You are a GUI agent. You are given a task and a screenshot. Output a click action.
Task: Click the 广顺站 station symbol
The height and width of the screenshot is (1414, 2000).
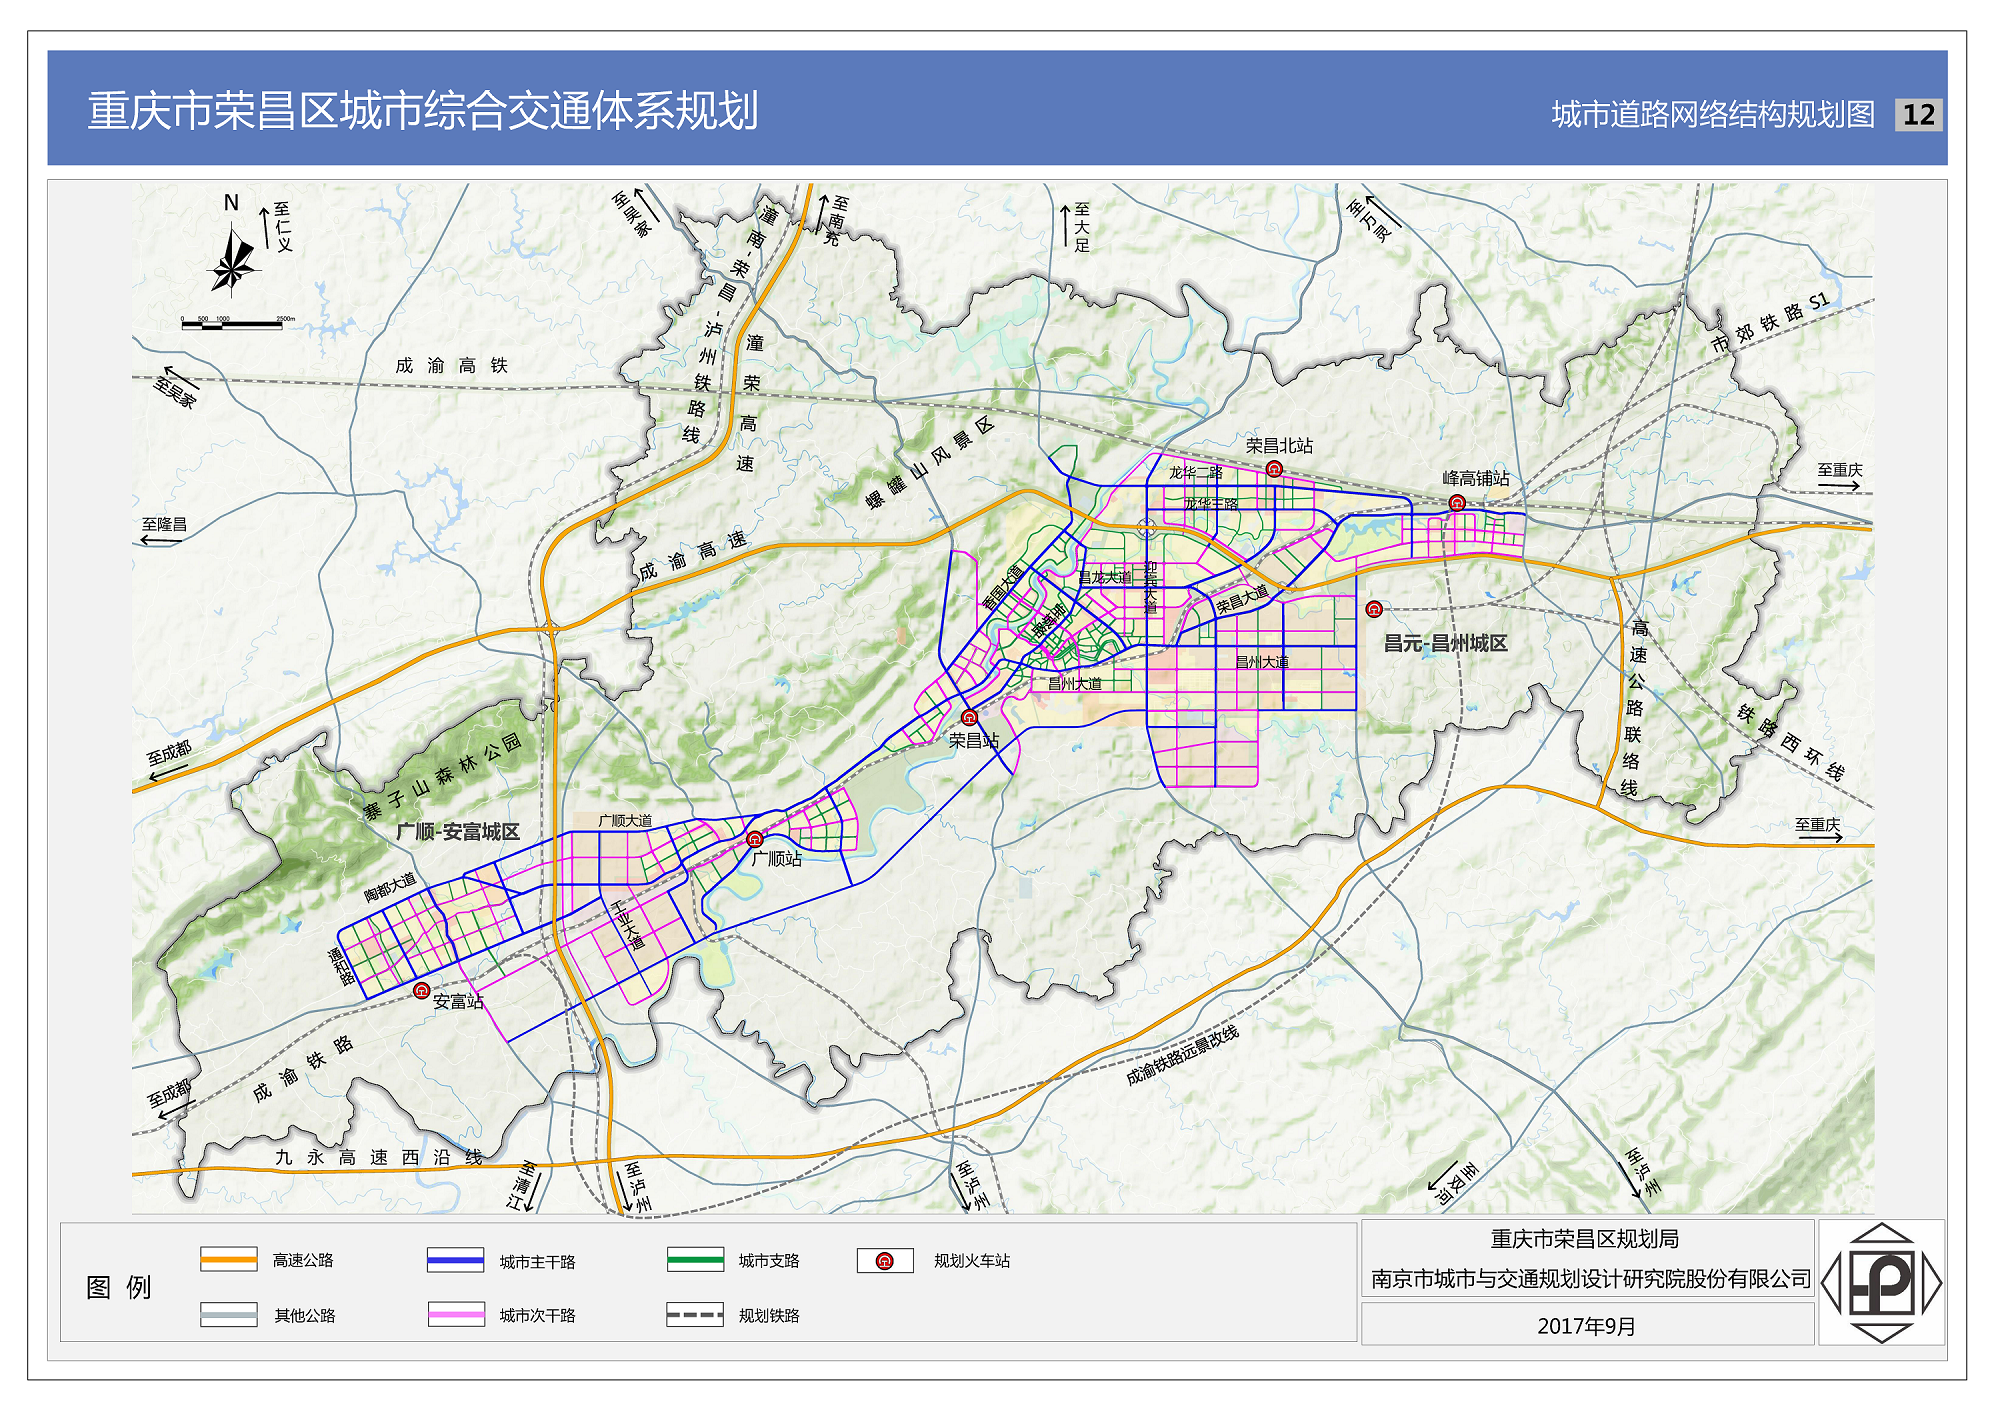tap(755, 839)
